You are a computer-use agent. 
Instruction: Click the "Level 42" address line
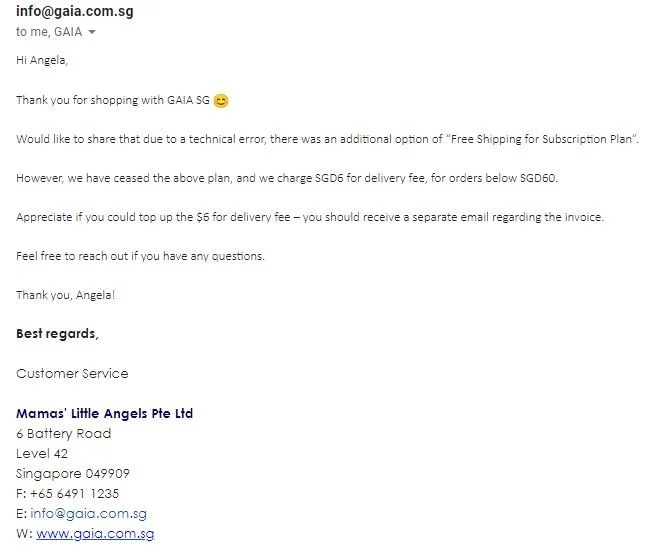42,454
